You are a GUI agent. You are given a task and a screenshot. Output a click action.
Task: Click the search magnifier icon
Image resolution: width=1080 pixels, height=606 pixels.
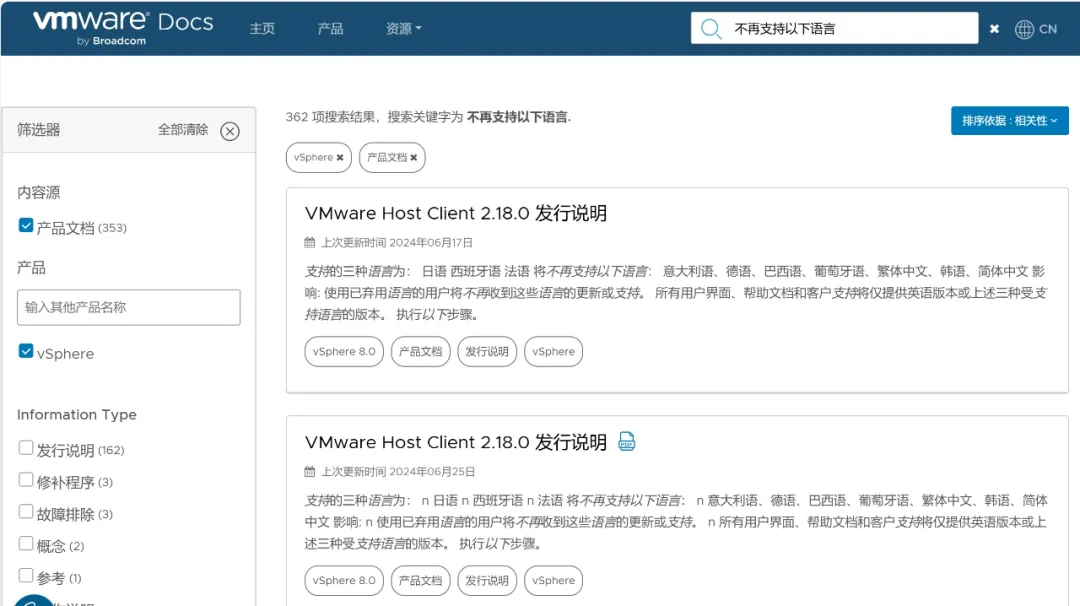tap(711, 29)
